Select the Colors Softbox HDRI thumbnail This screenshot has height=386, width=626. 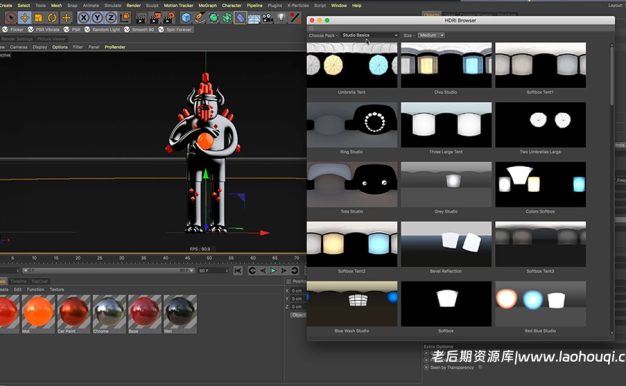coord(540,184)
